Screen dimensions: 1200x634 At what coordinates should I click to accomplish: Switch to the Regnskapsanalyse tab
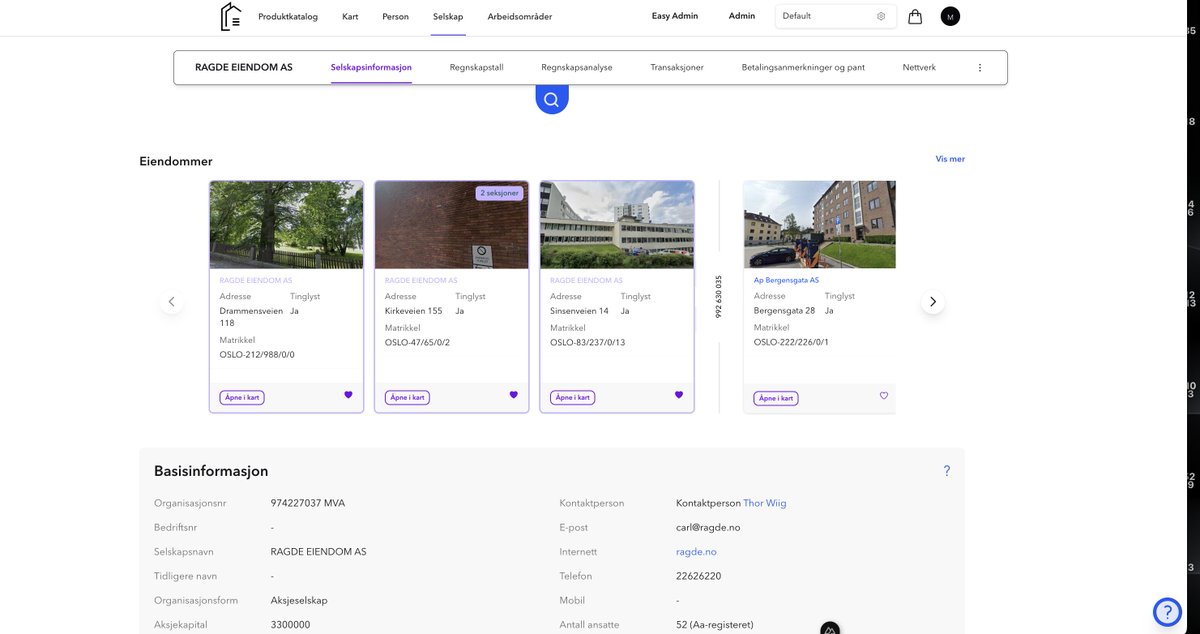click(577, 68)
